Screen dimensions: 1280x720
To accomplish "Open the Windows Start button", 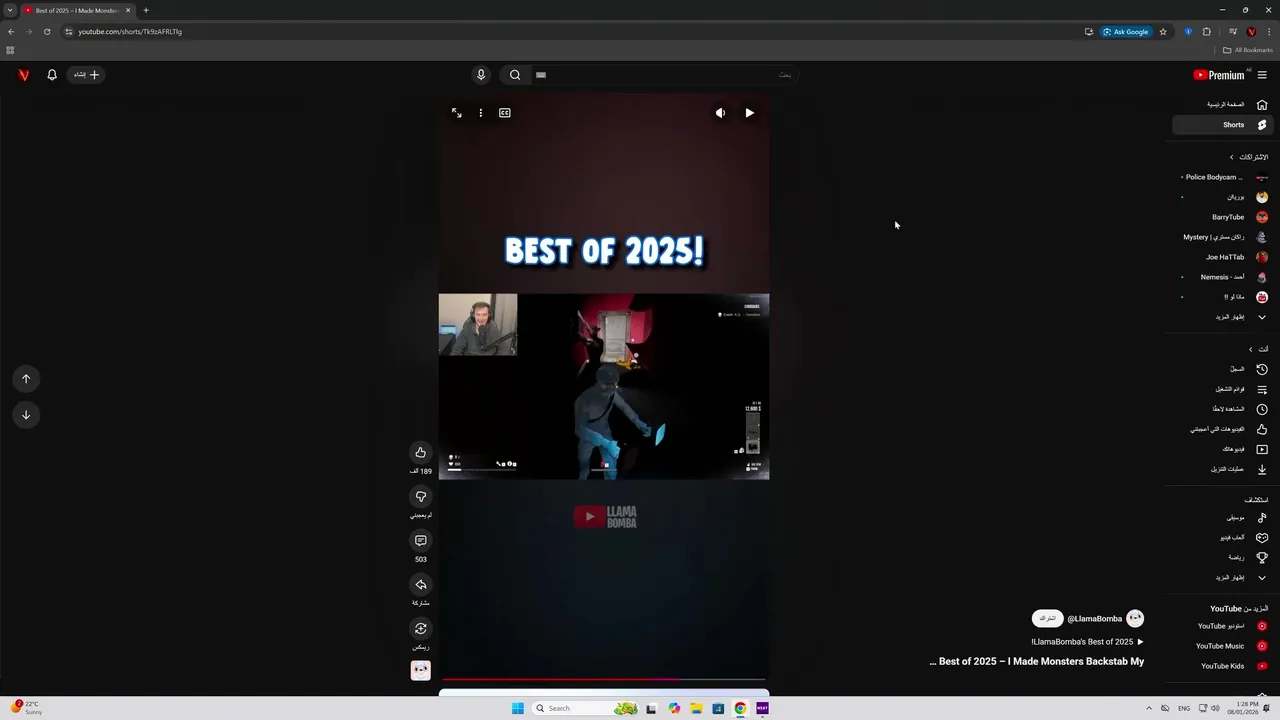I will pyautogui.click(x=518, y=708).
